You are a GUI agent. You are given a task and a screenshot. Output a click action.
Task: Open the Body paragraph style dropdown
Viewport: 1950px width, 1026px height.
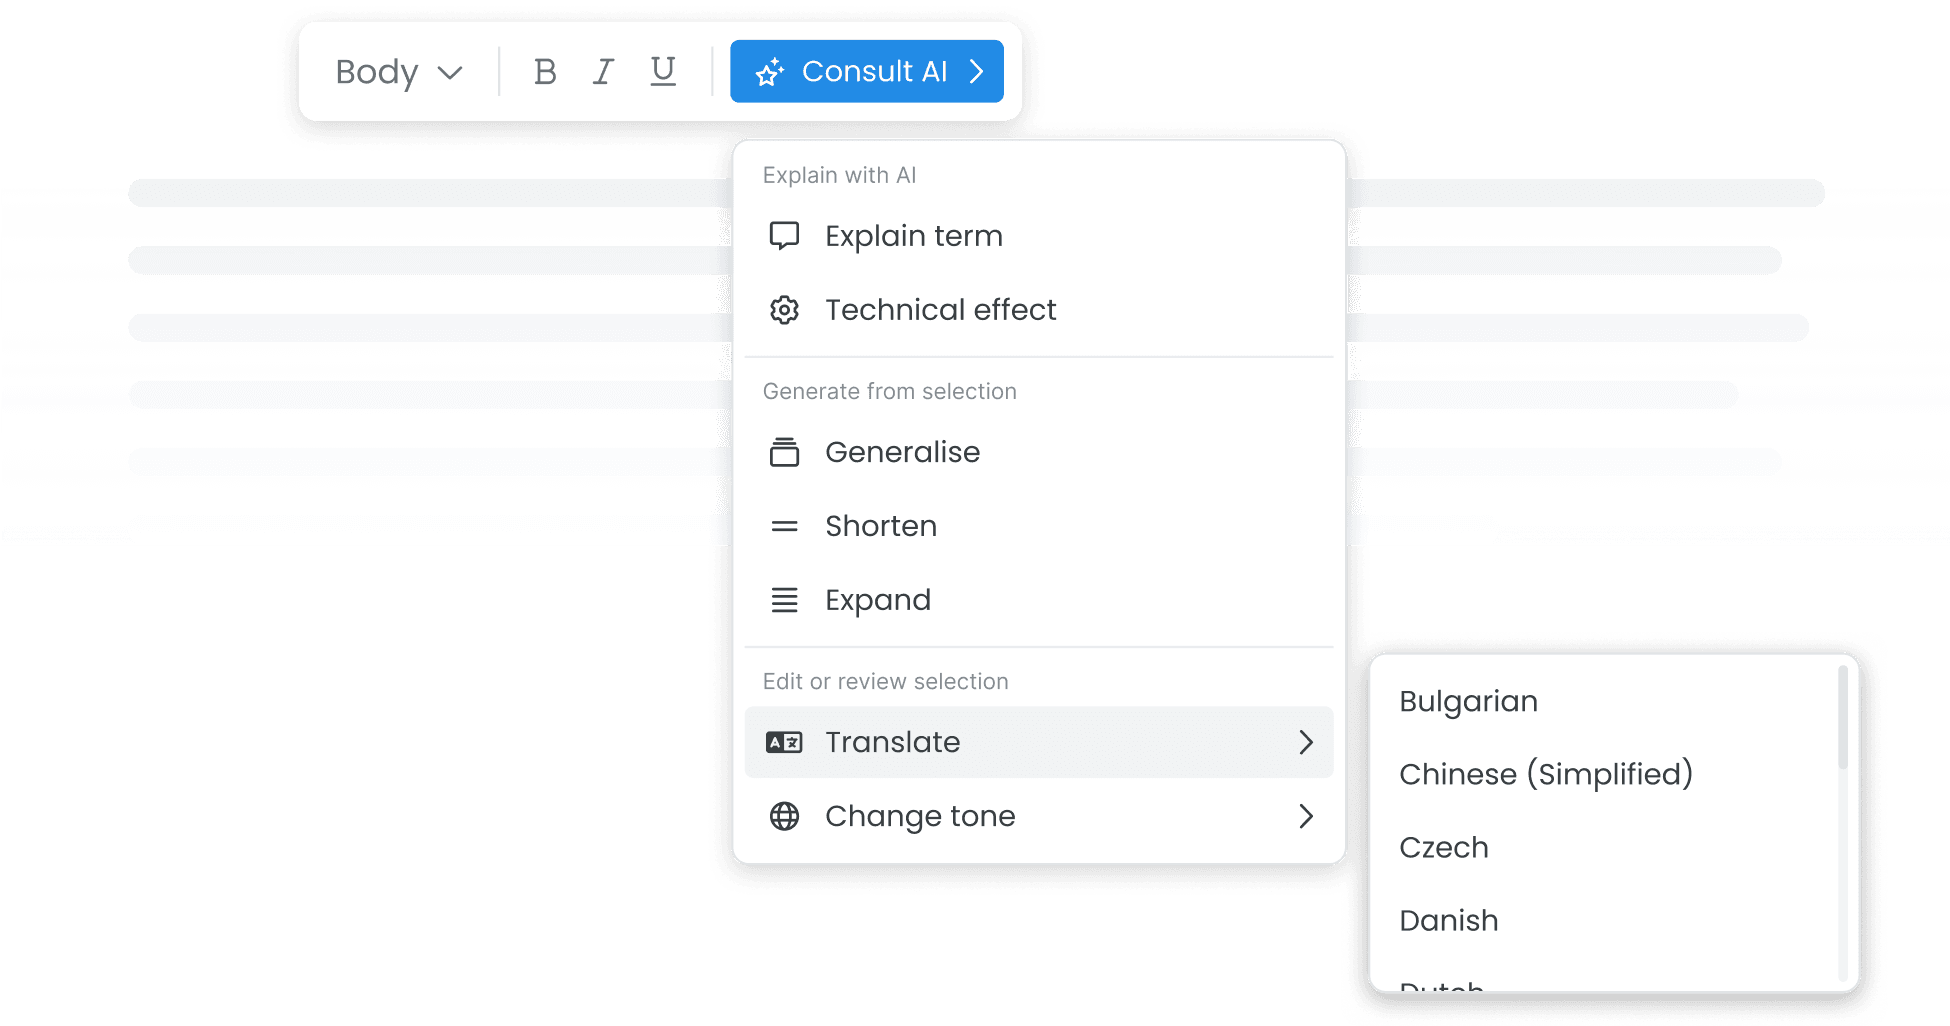pos(398,71)
